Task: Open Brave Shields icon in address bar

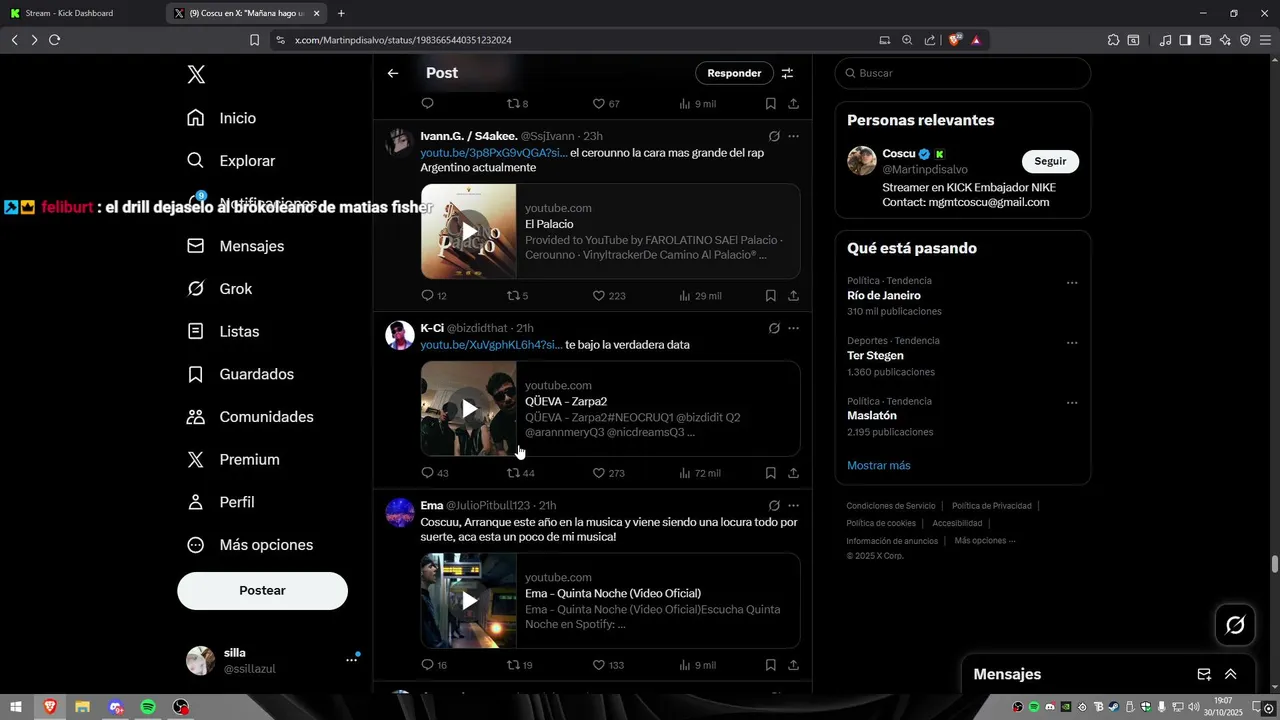Action: click(954, 40)
